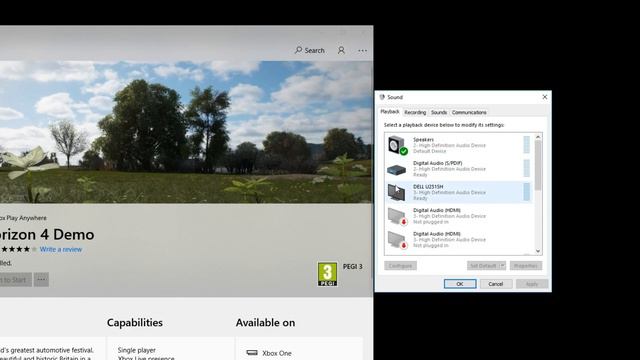Select the 'DELL U2515H' device name
640x360 pixels.
pyautogui.click(x=428, y=187)
